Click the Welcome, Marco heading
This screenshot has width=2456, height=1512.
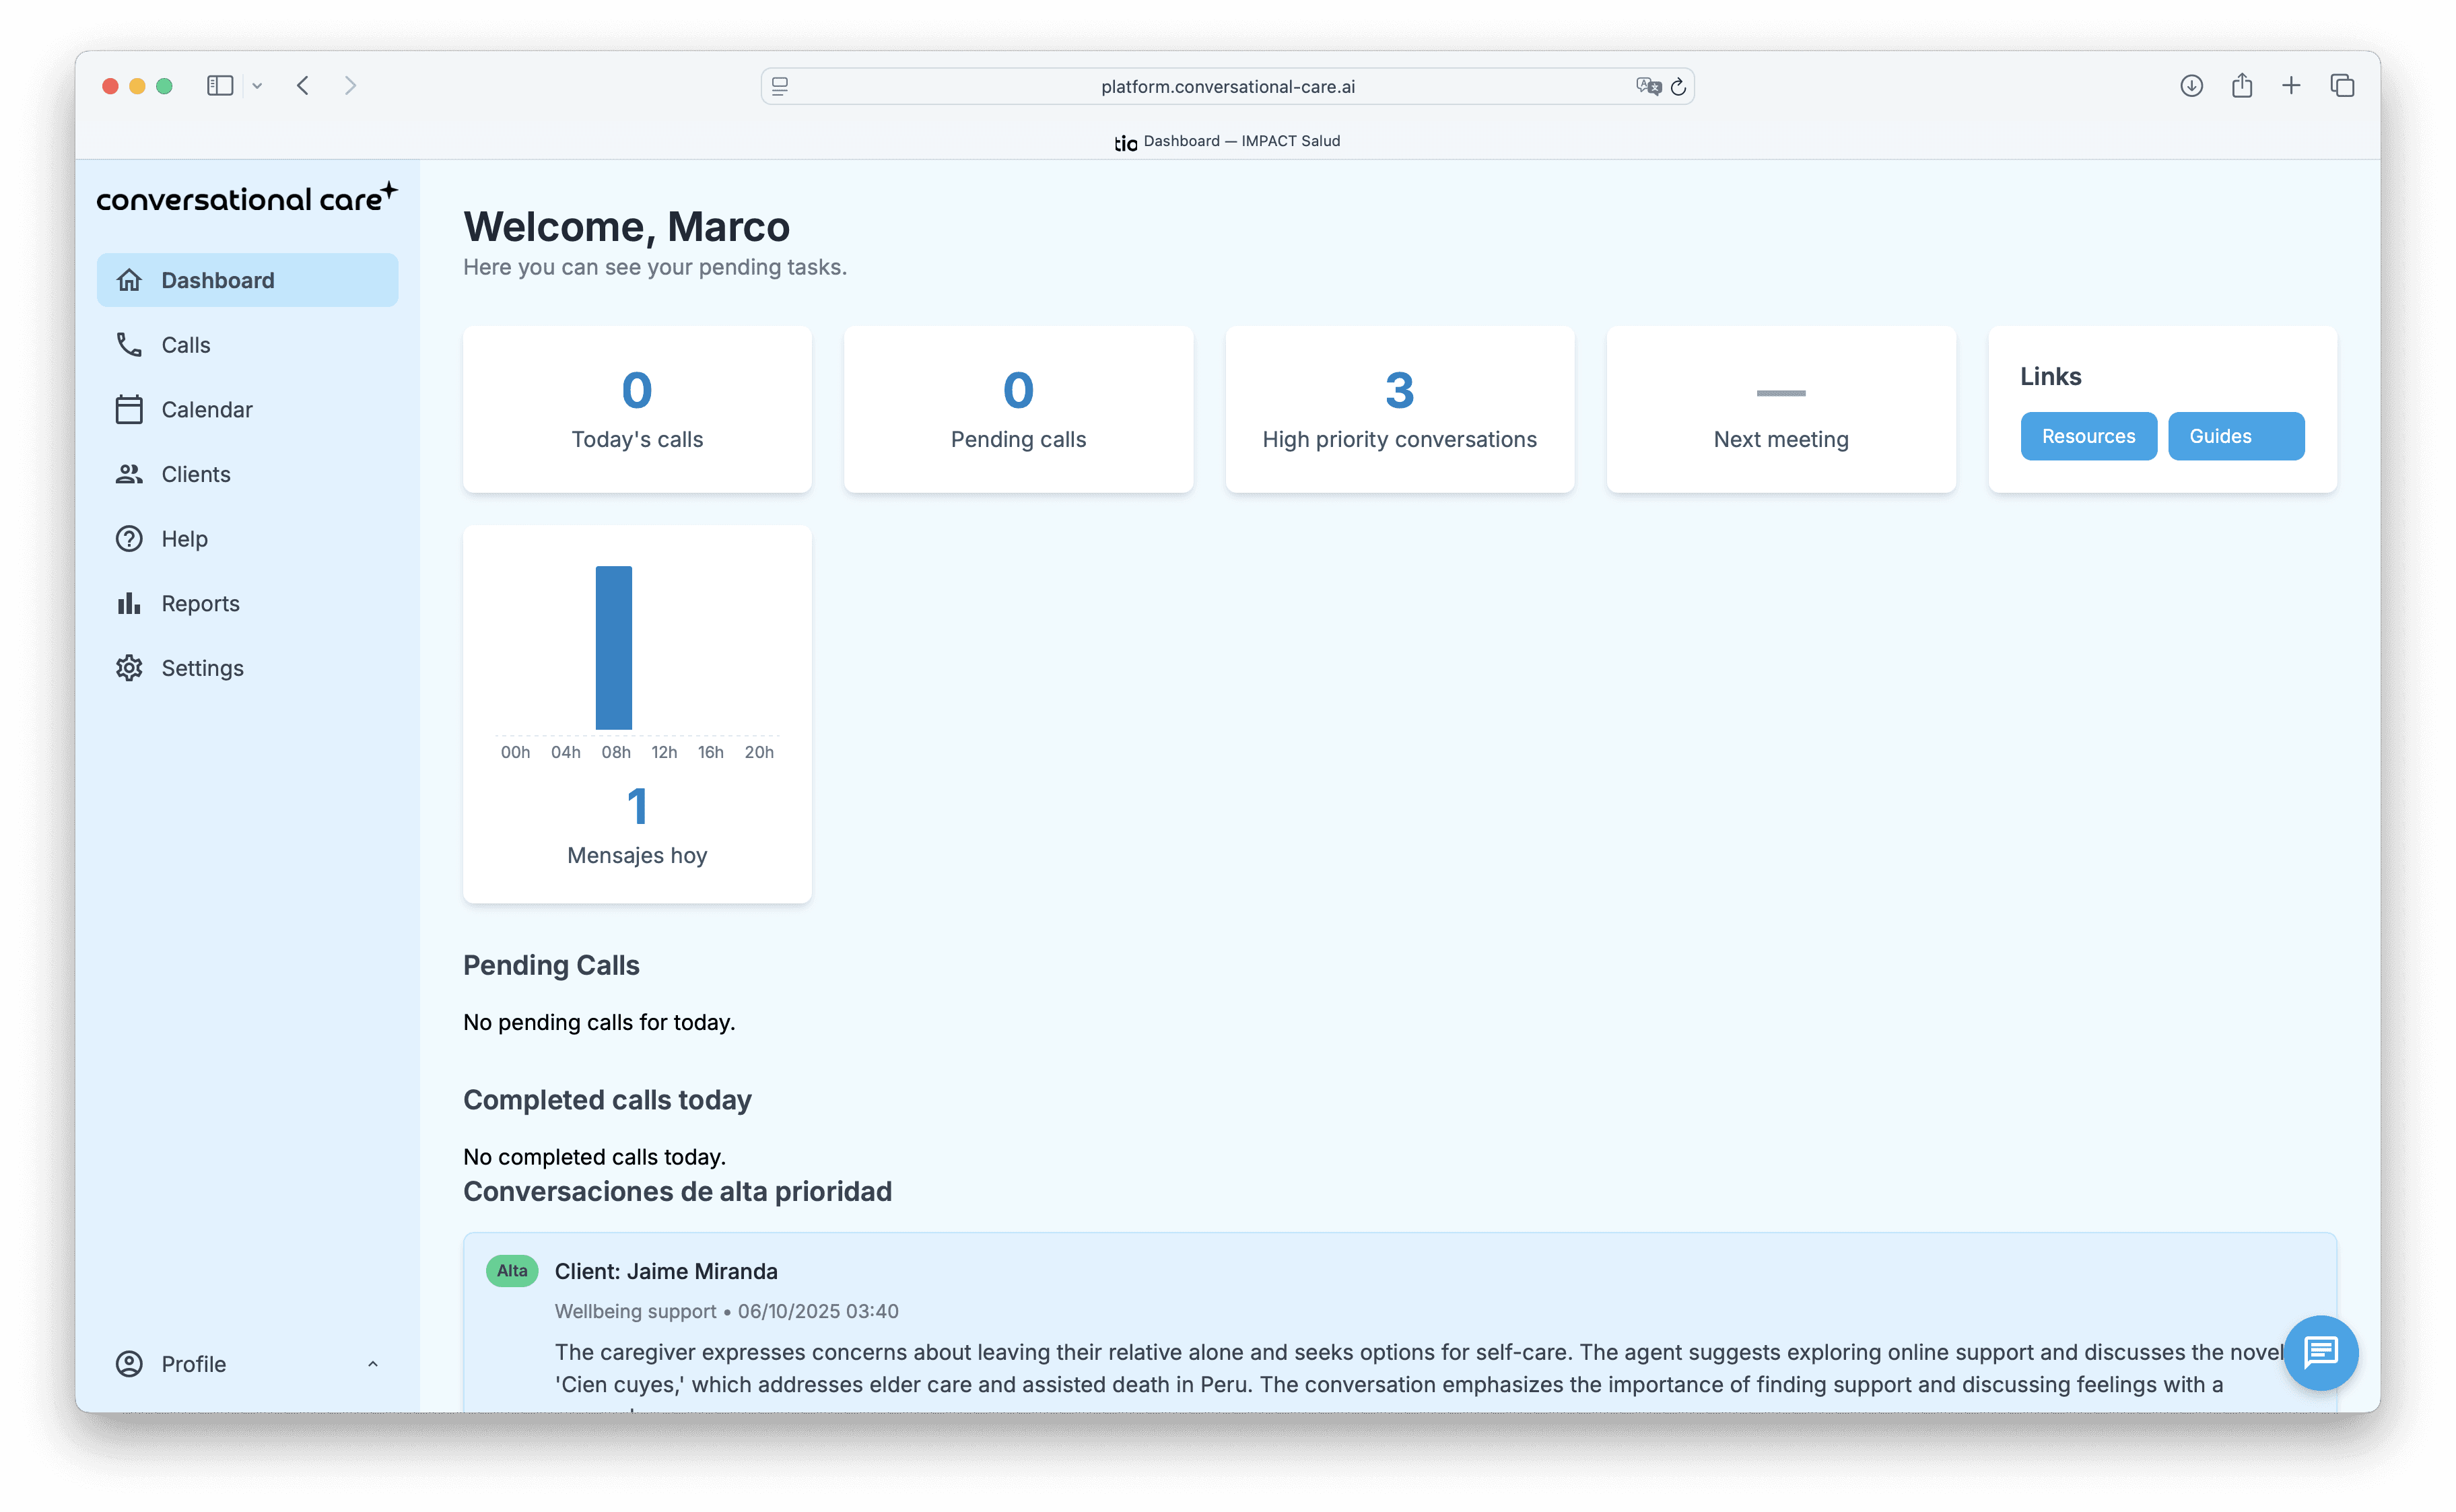[x=626, y=227]
